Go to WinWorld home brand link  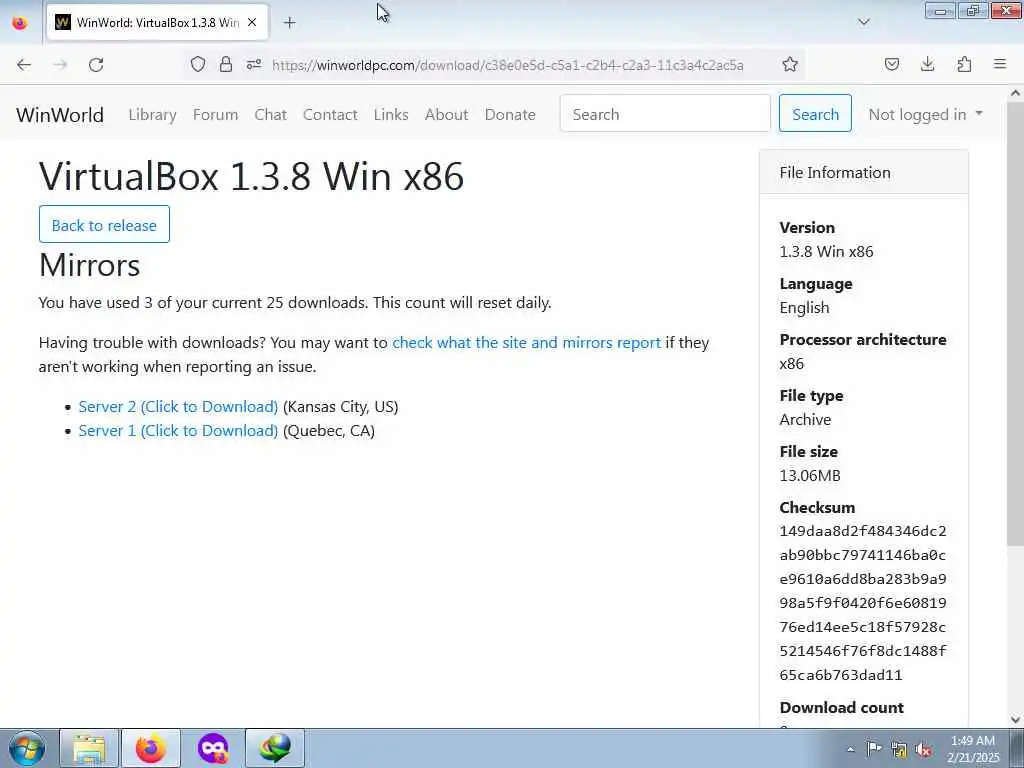(60, 114)
